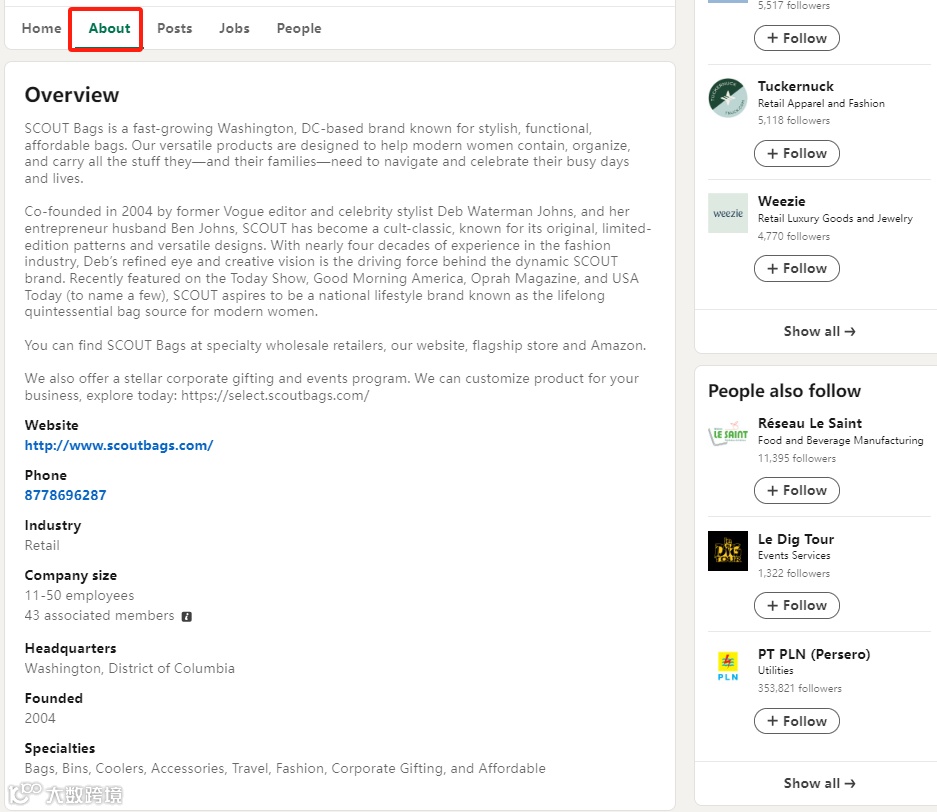937x812 pixels.
Task: Click 'Retail Luxury Goods and Jewelry' text
Action: [835, 219]
